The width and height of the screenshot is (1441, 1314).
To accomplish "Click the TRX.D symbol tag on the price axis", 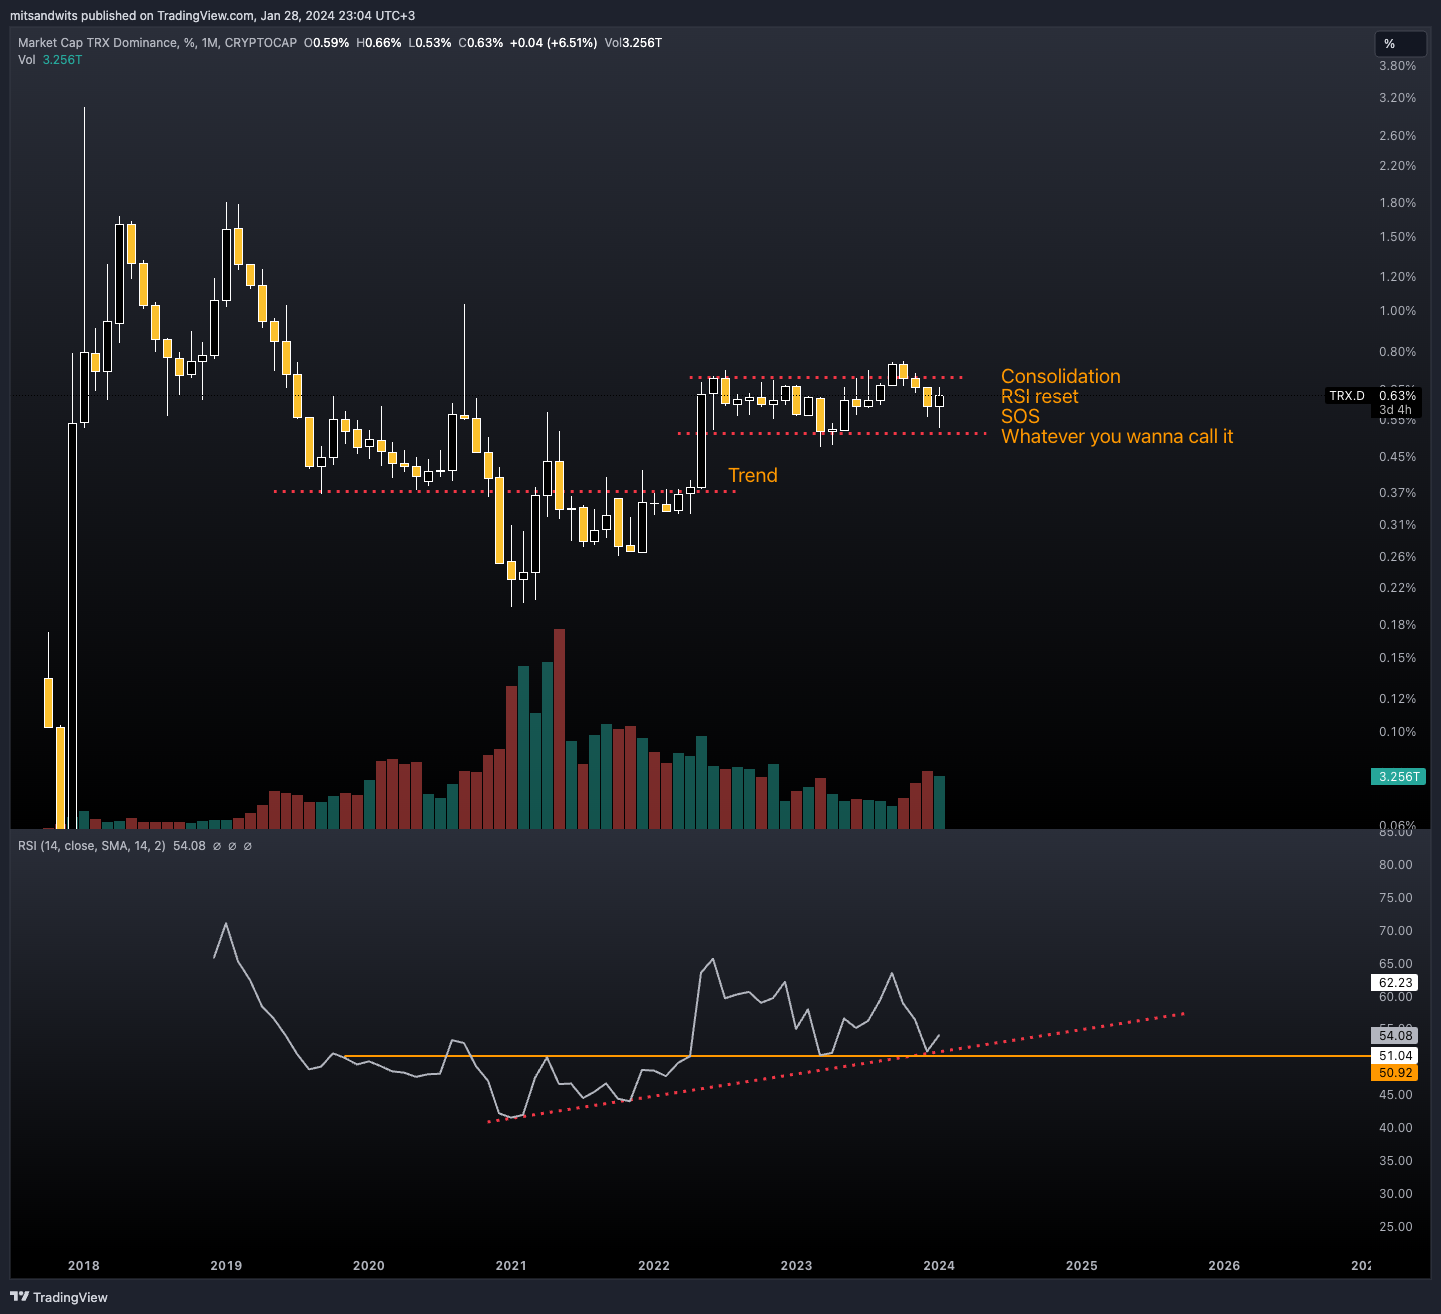I will (1346, 396).
